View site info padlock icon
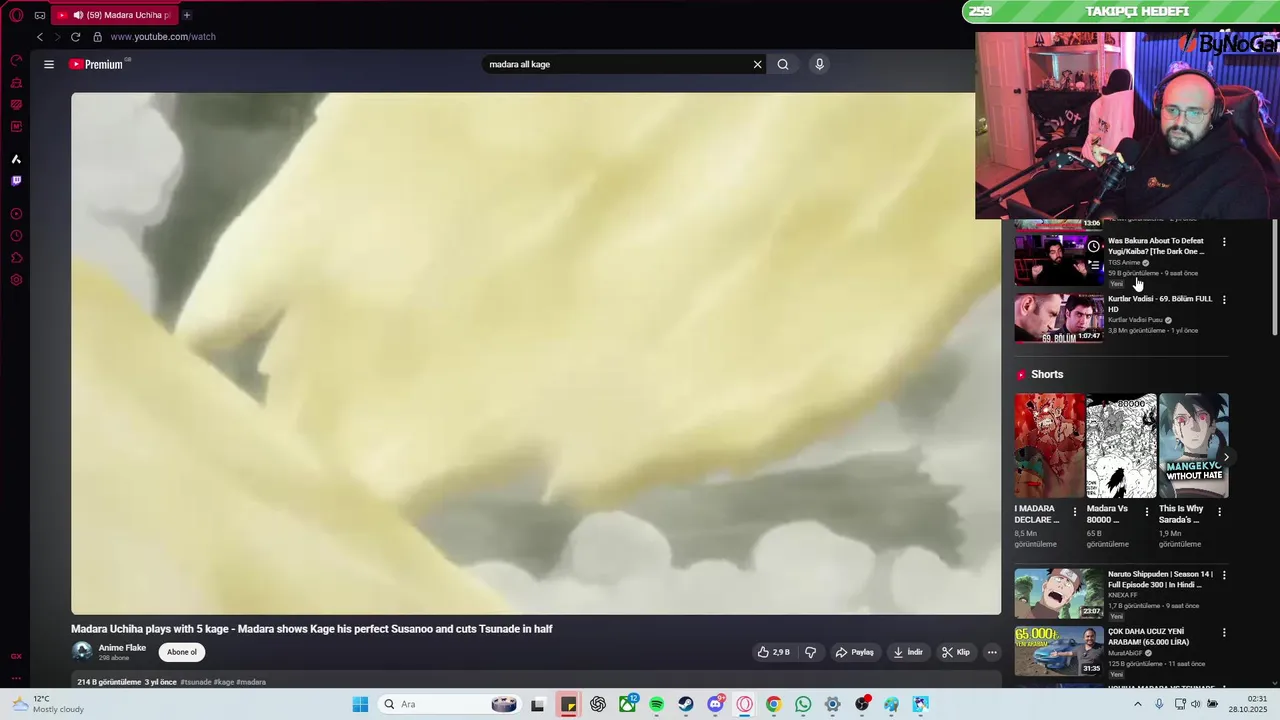1280x720 pixels. tap(97, 37)
